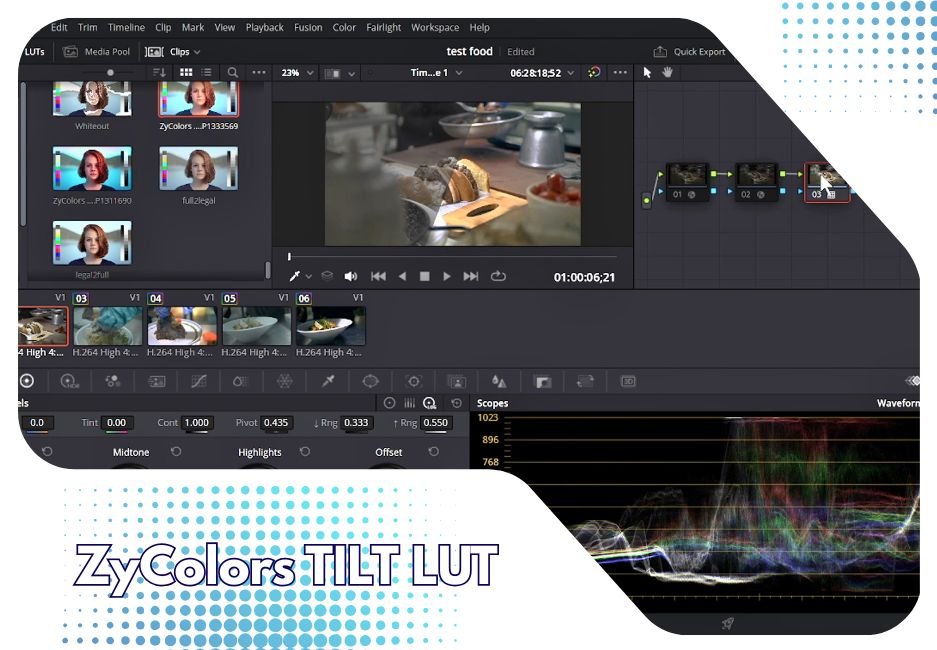Open the 23% viewer zoom dropdown

pos(297,73)
